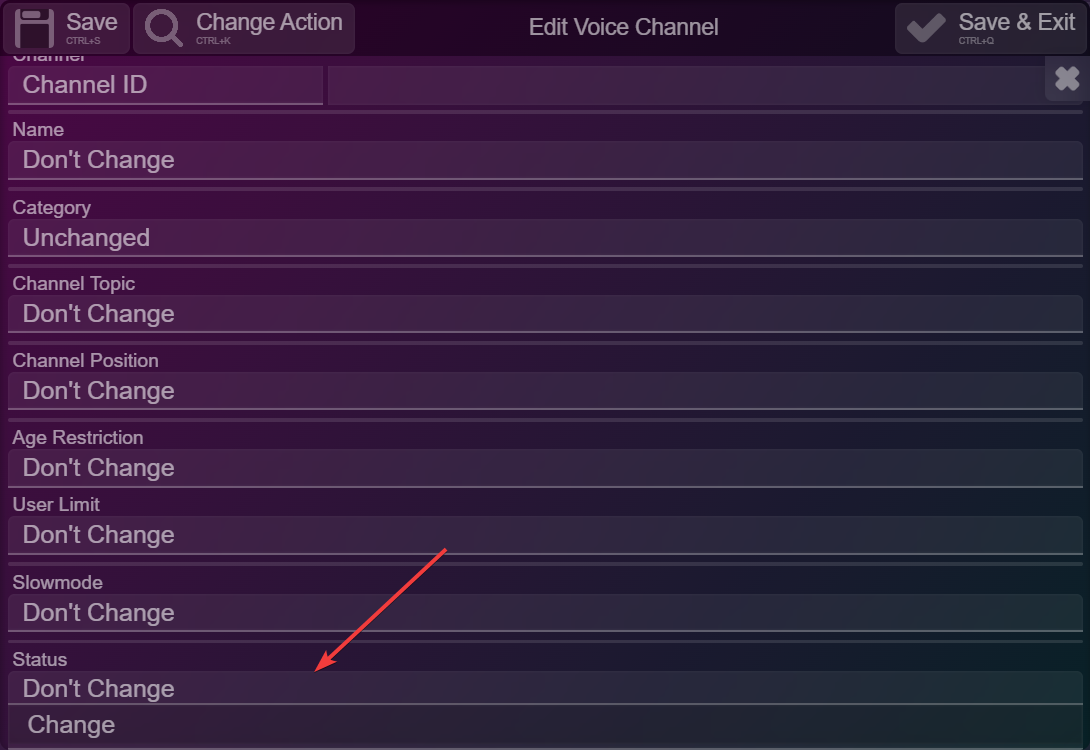Expand the Age Restriction dropdown

click(x=545, y=468)
